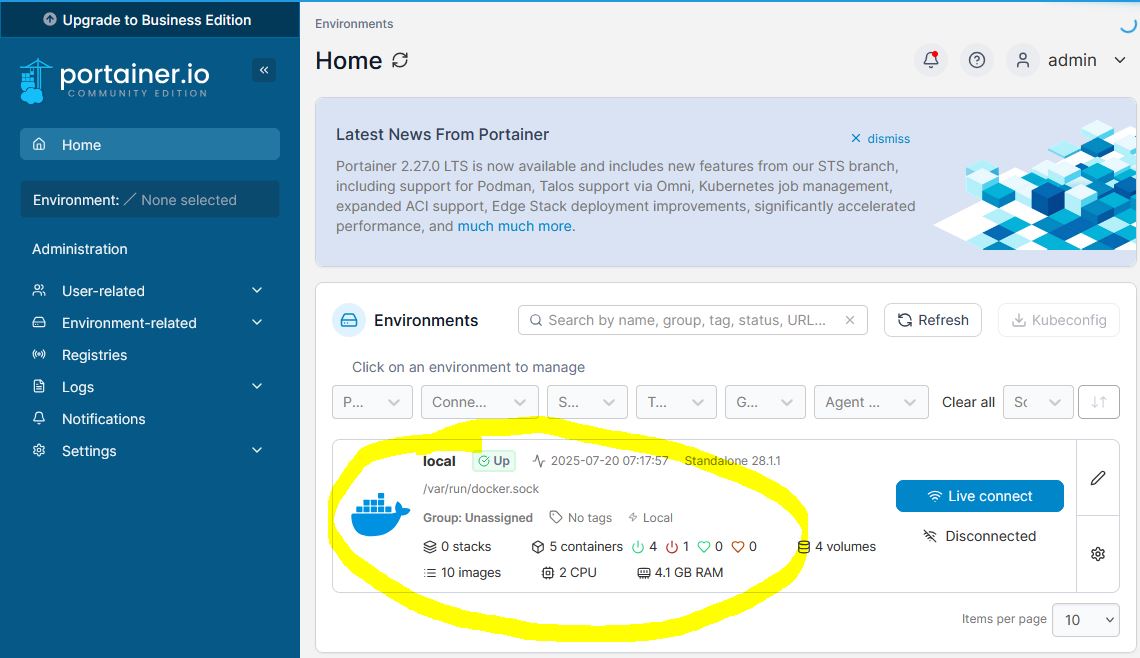
Task: Dismiss the Latest News banner
Action: tap(880, 138)
